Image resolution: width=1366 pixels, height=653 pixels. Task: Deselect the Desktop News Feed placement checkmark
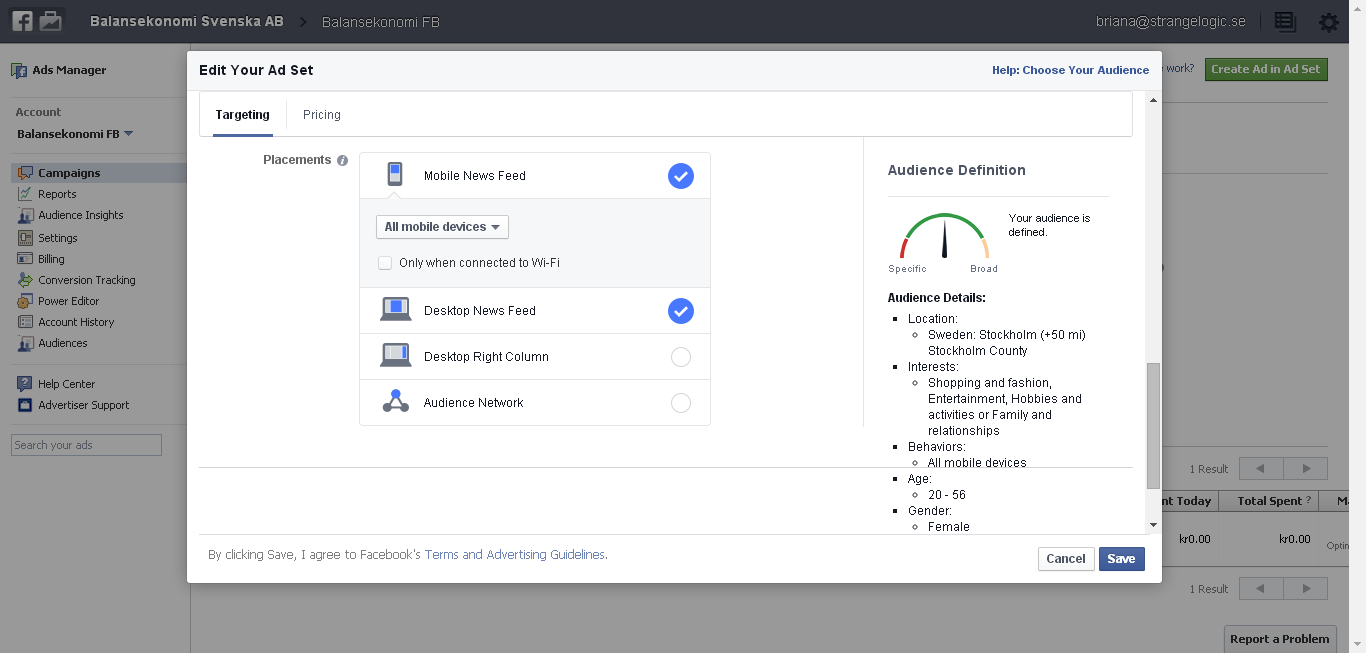point(681,311)
